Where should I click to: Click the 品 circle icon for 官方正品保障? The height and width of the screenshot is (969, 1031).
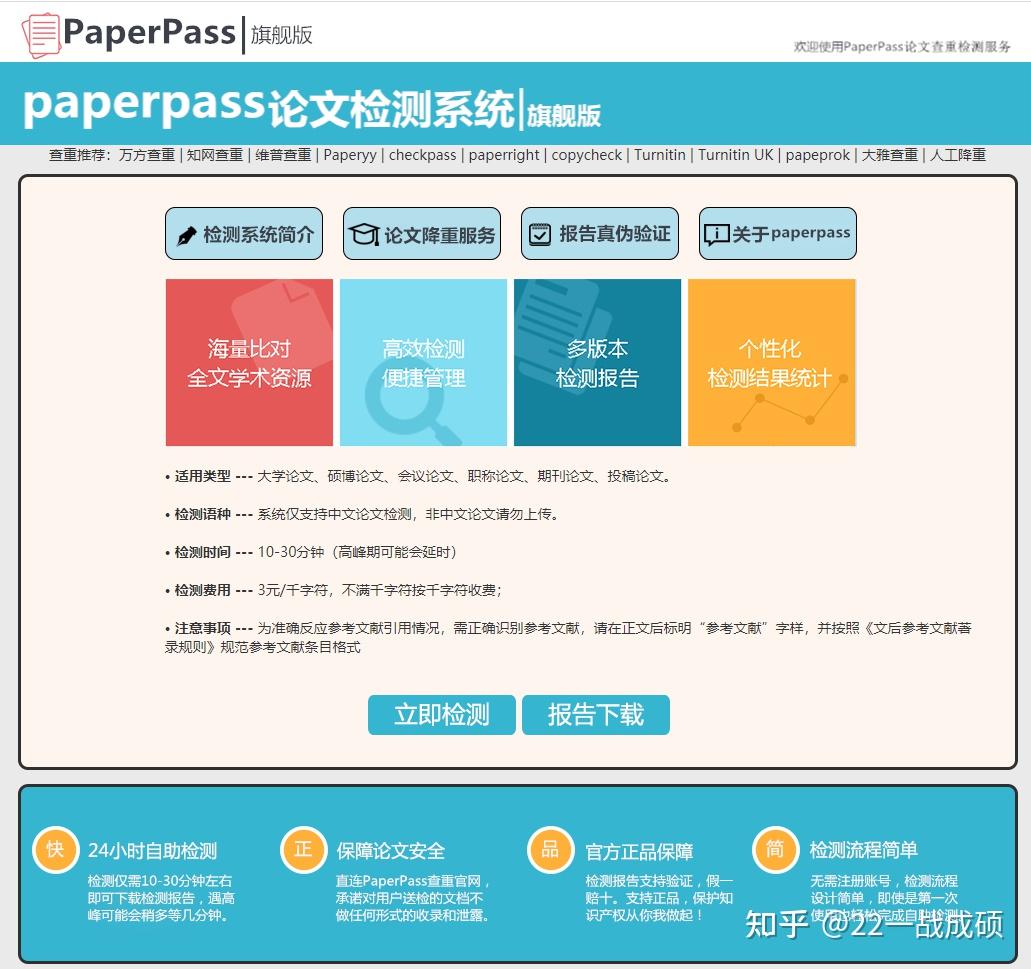click(x=550, y=849)
